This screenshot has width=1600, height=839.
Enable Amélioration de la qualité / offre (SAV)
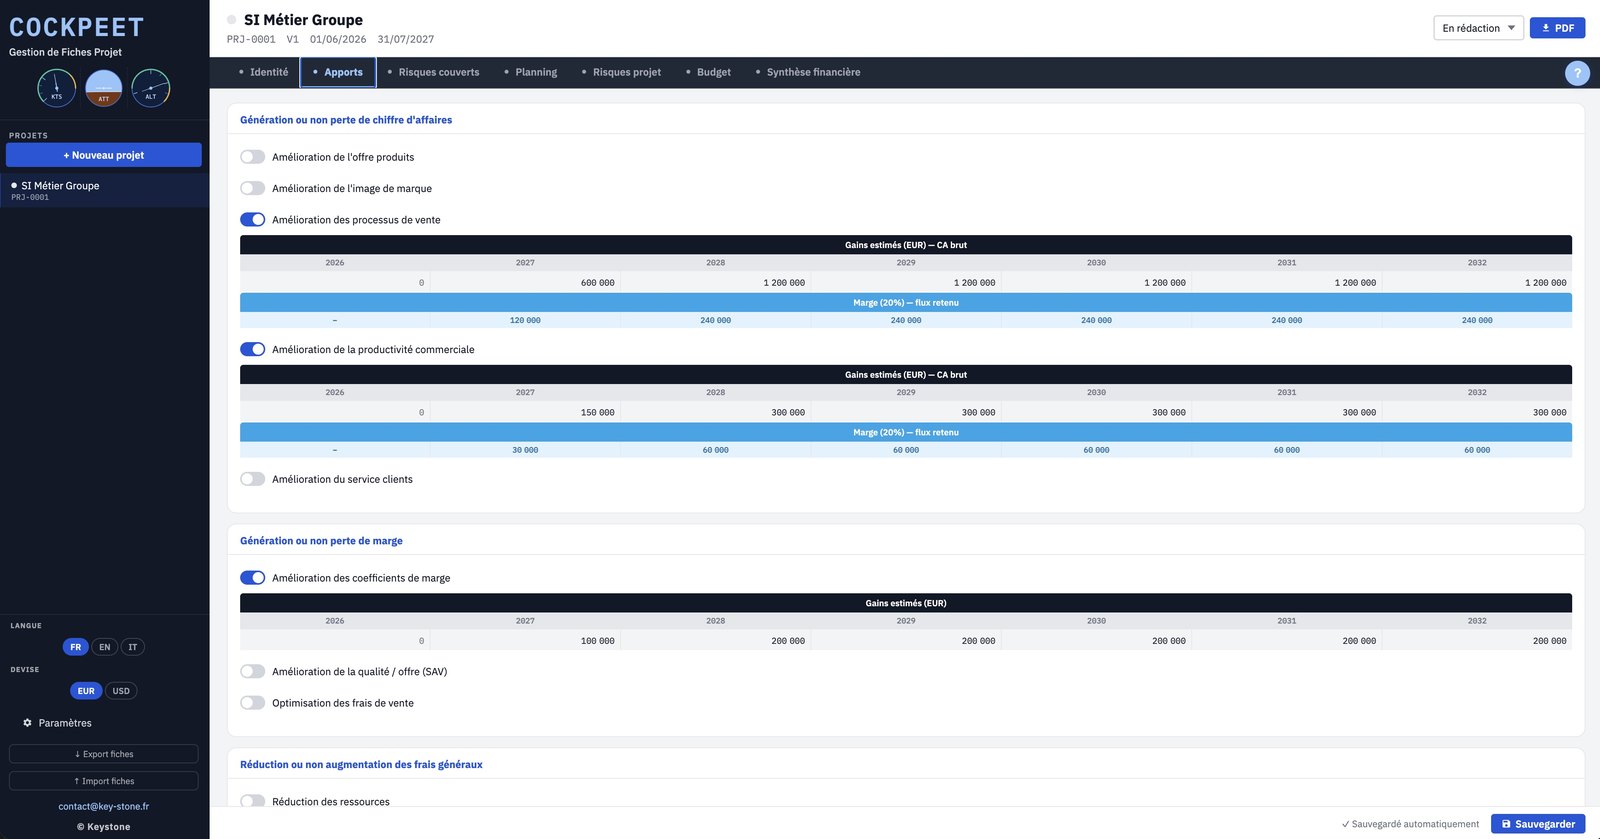[253, 672]
